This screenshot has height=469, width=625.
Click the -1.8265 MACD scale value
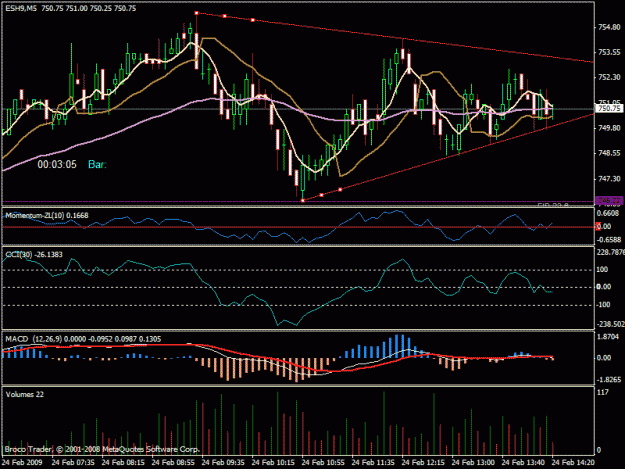coord(608,380)
